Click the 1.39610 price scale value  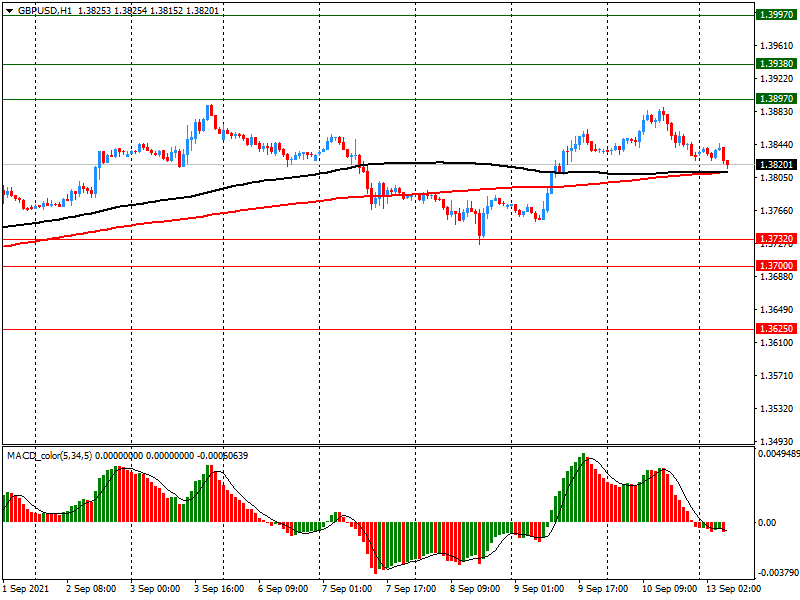point(777,46)
